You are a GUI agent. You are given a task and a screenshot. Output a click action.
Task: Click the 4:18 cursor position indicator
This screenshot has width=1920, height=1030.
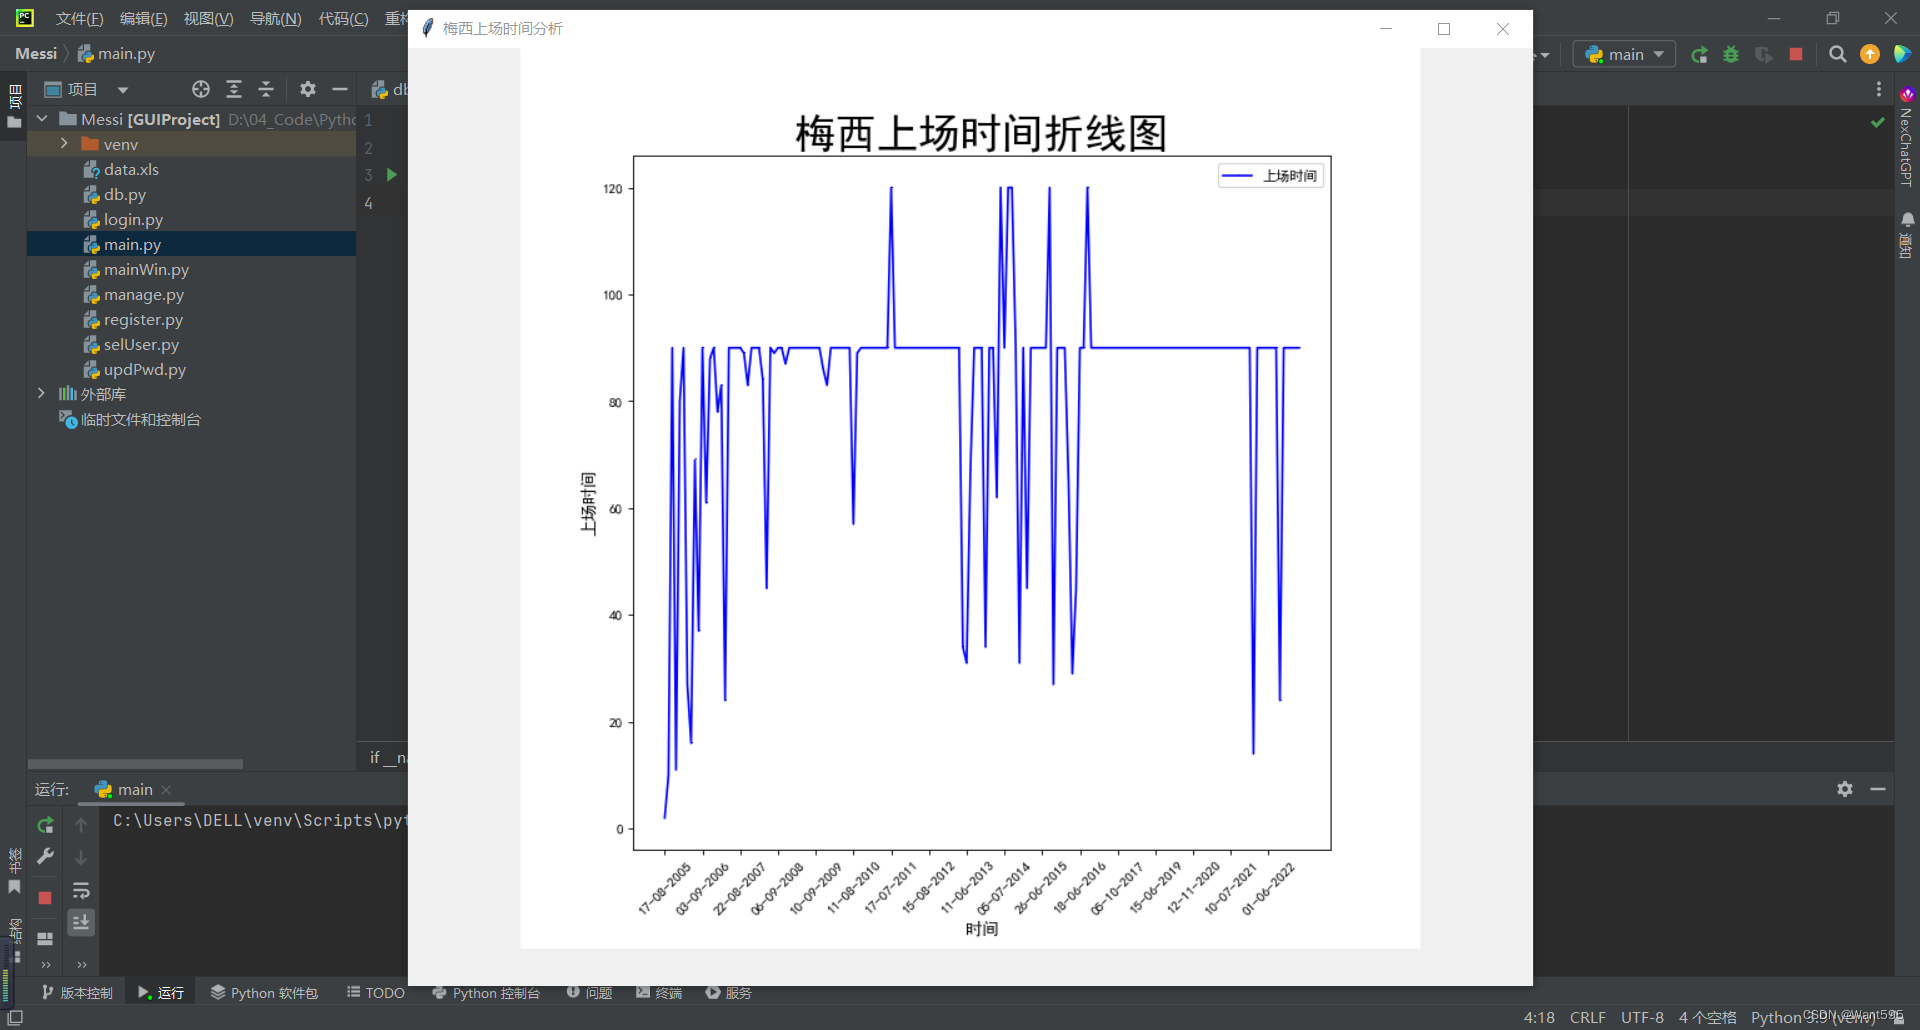coord(1539,1017)
